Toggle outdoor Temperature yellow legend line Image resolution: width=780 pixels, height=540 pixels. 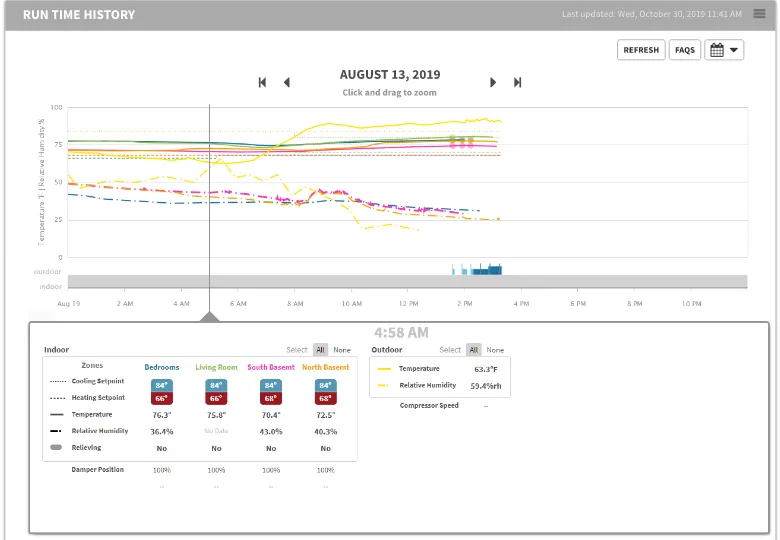tap(384, 369)
